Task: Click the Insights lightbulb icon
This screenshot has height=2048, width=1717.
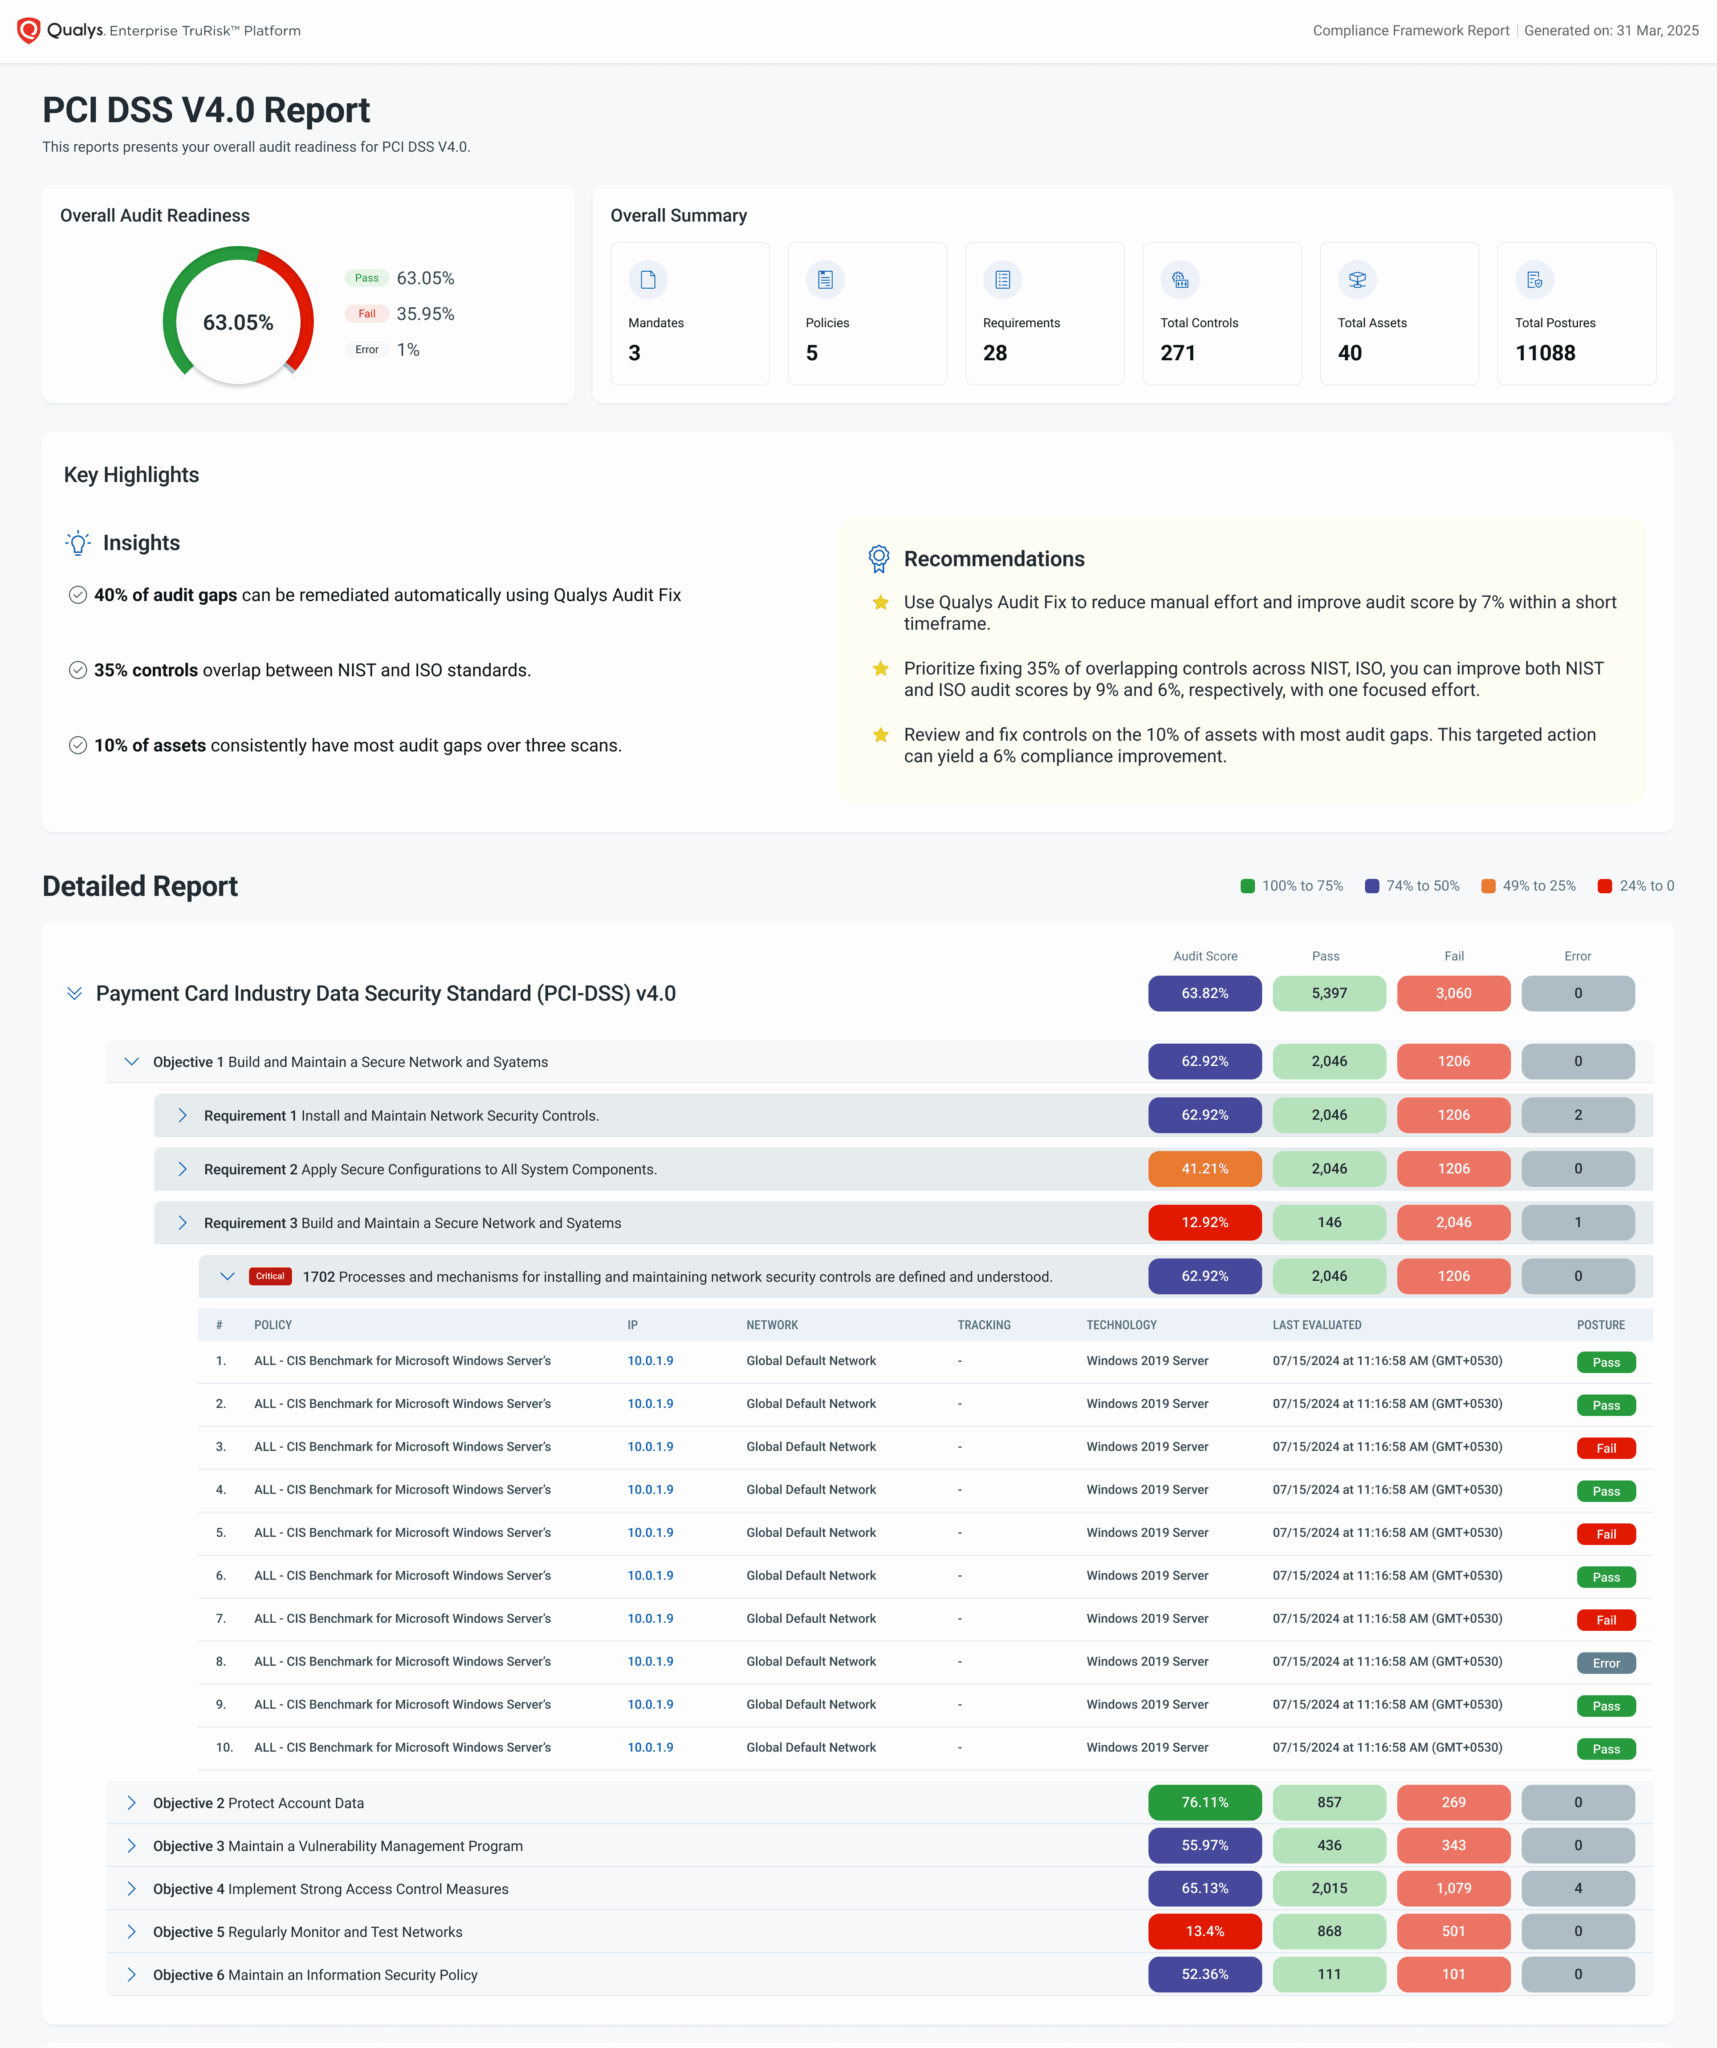Action: pos(77,543)
